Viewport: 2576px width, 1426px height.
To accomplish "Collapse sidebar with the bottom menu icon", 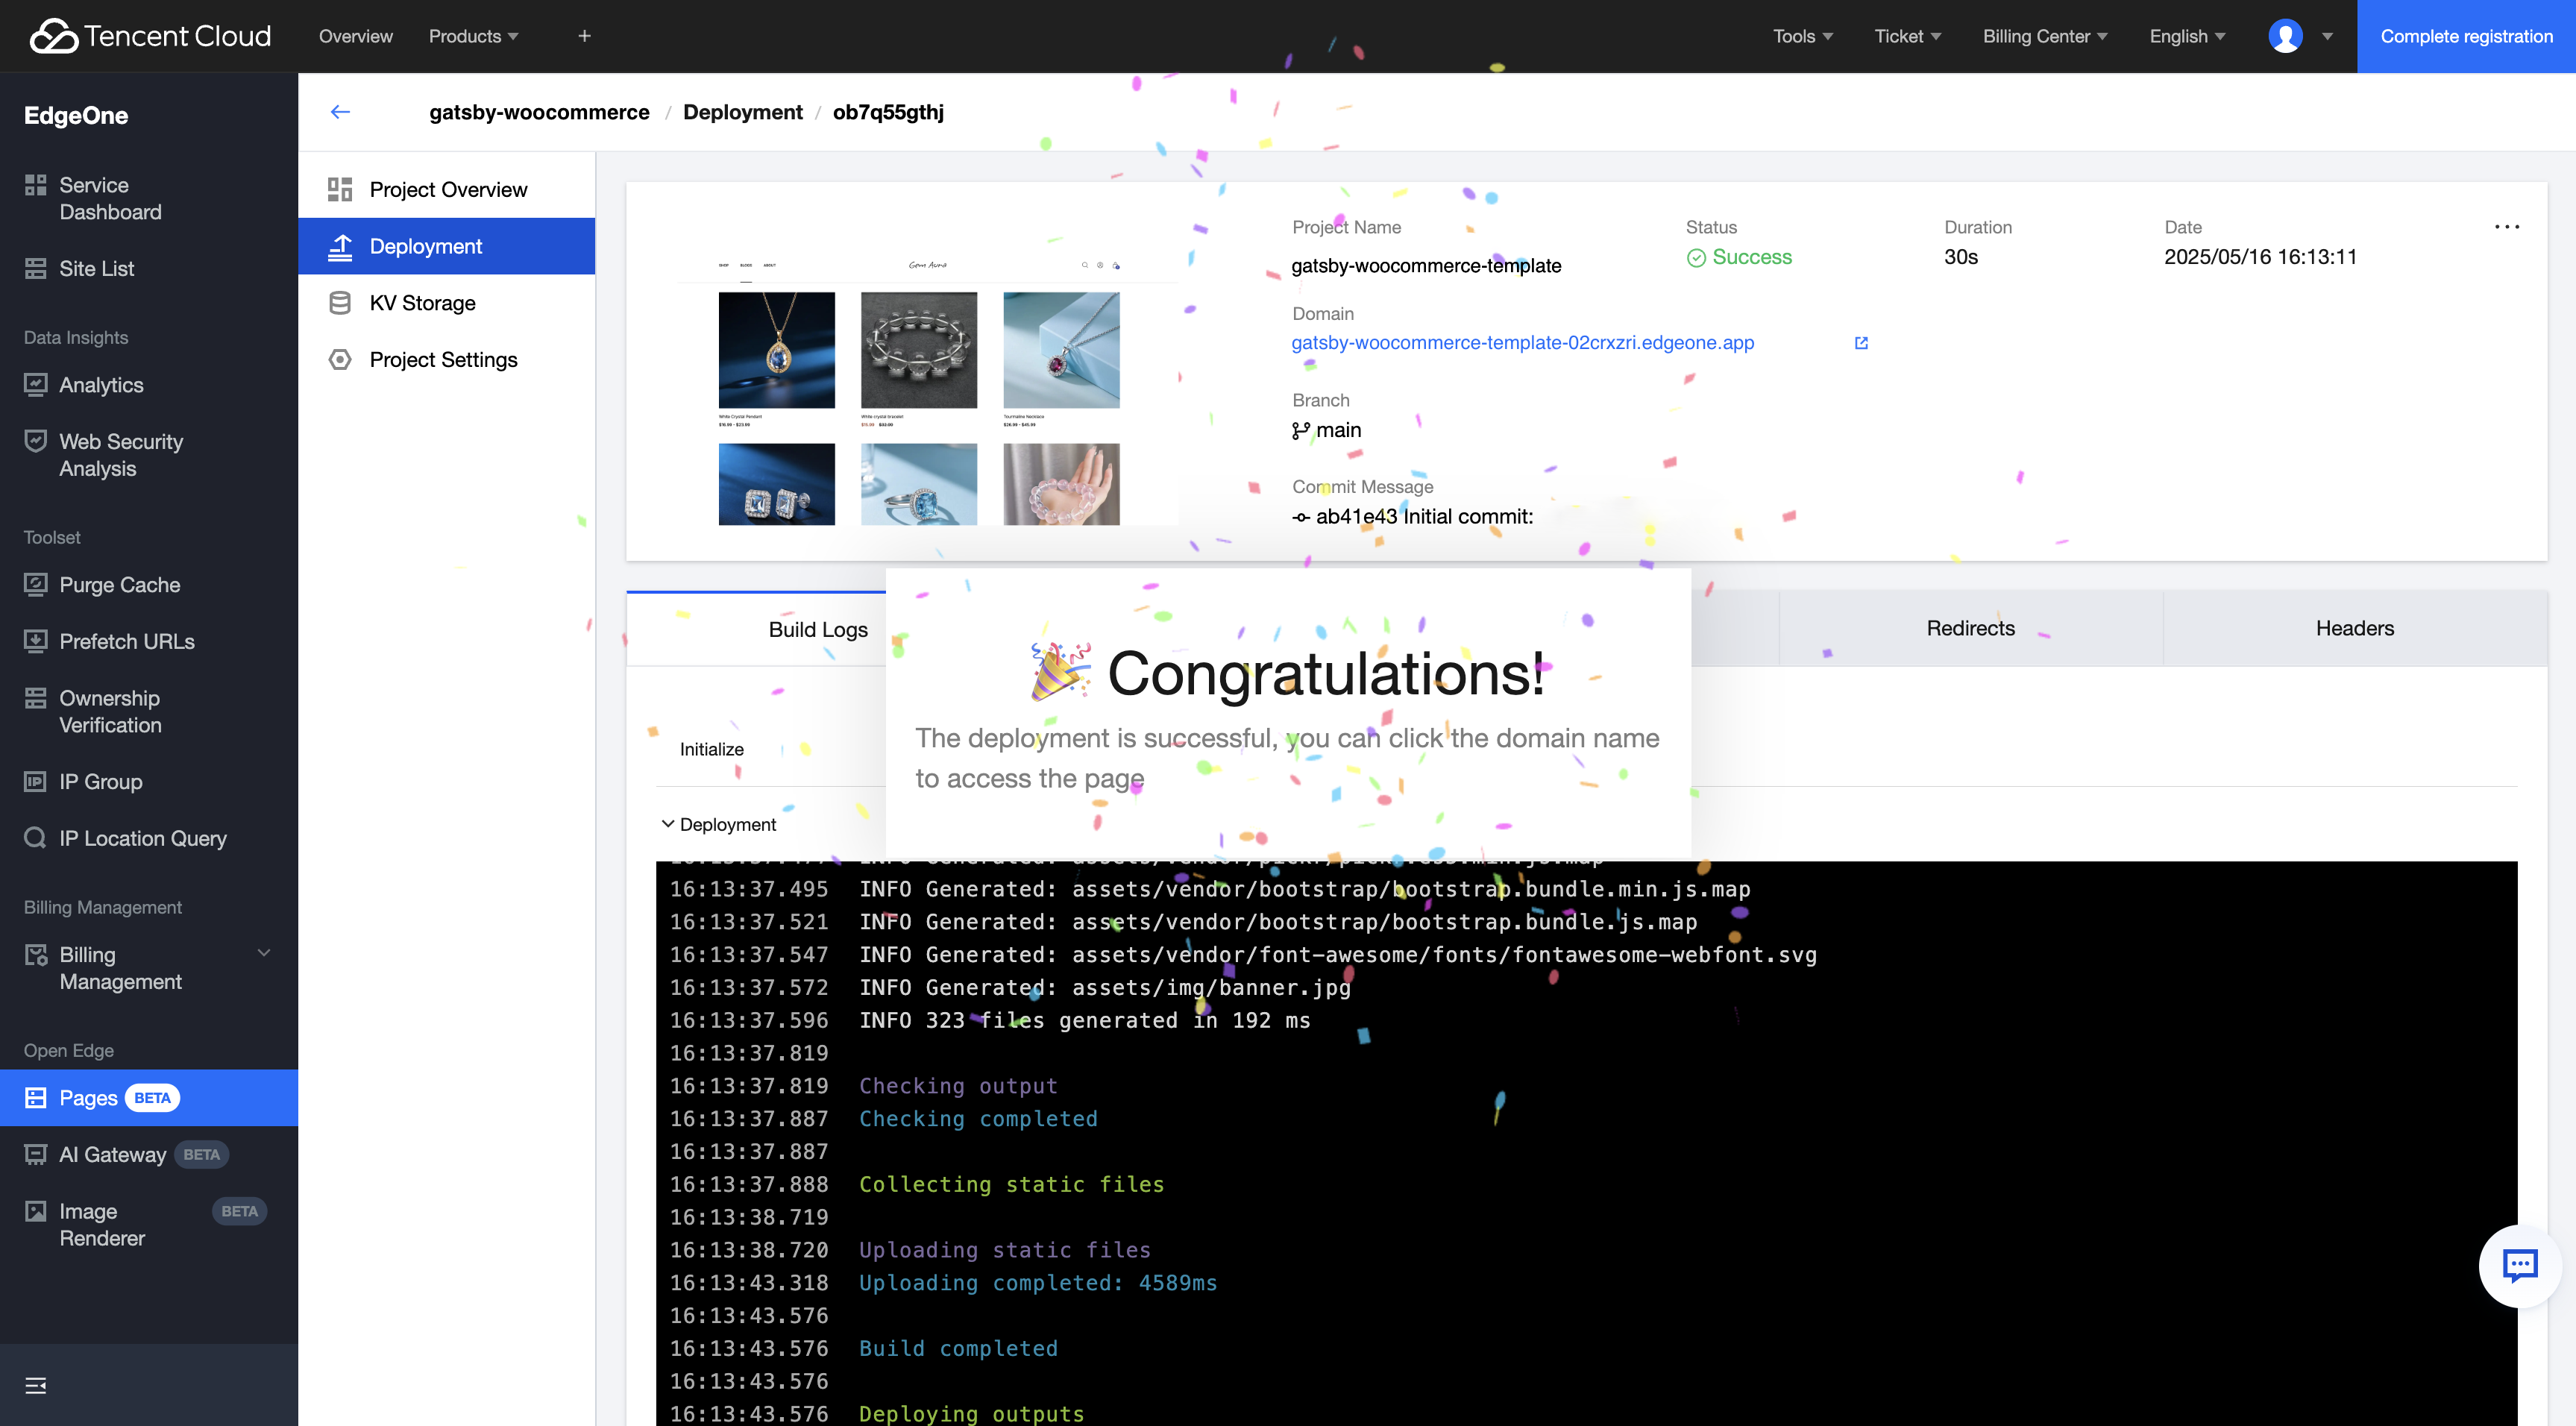I will point(36,1385).
